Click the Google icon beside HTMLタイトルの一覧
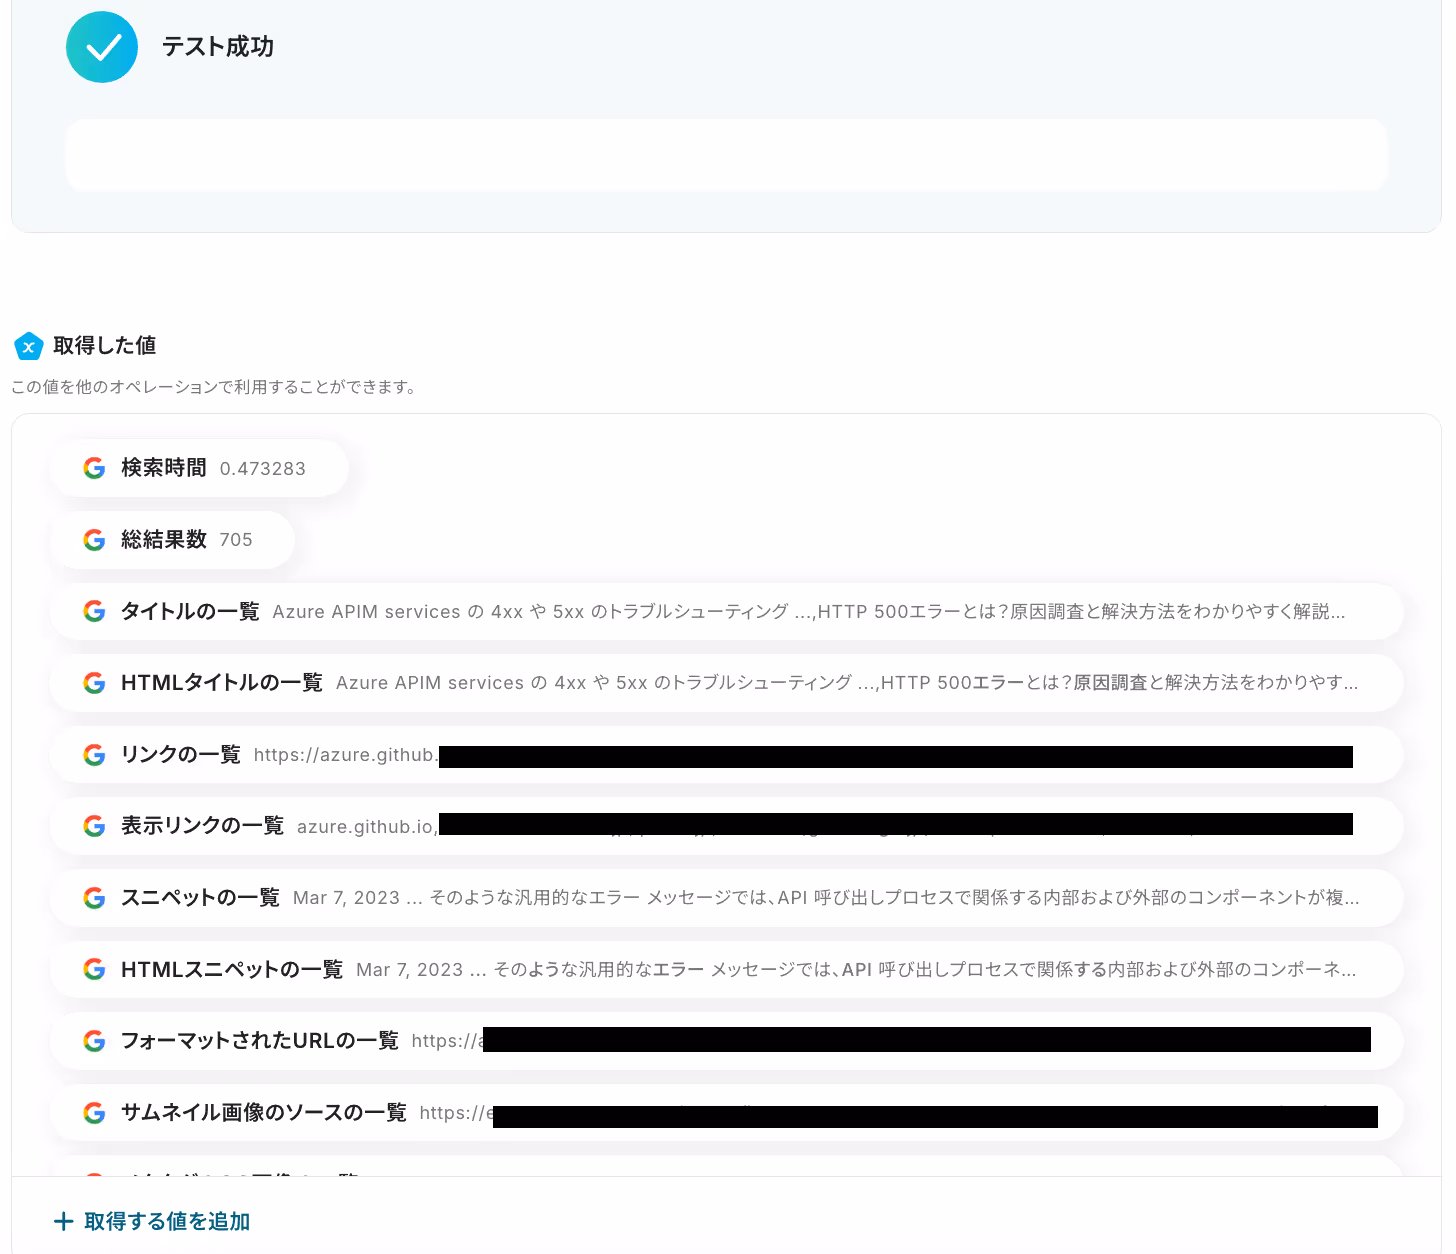This screenshot has height=1254, width=1456. 94,683
